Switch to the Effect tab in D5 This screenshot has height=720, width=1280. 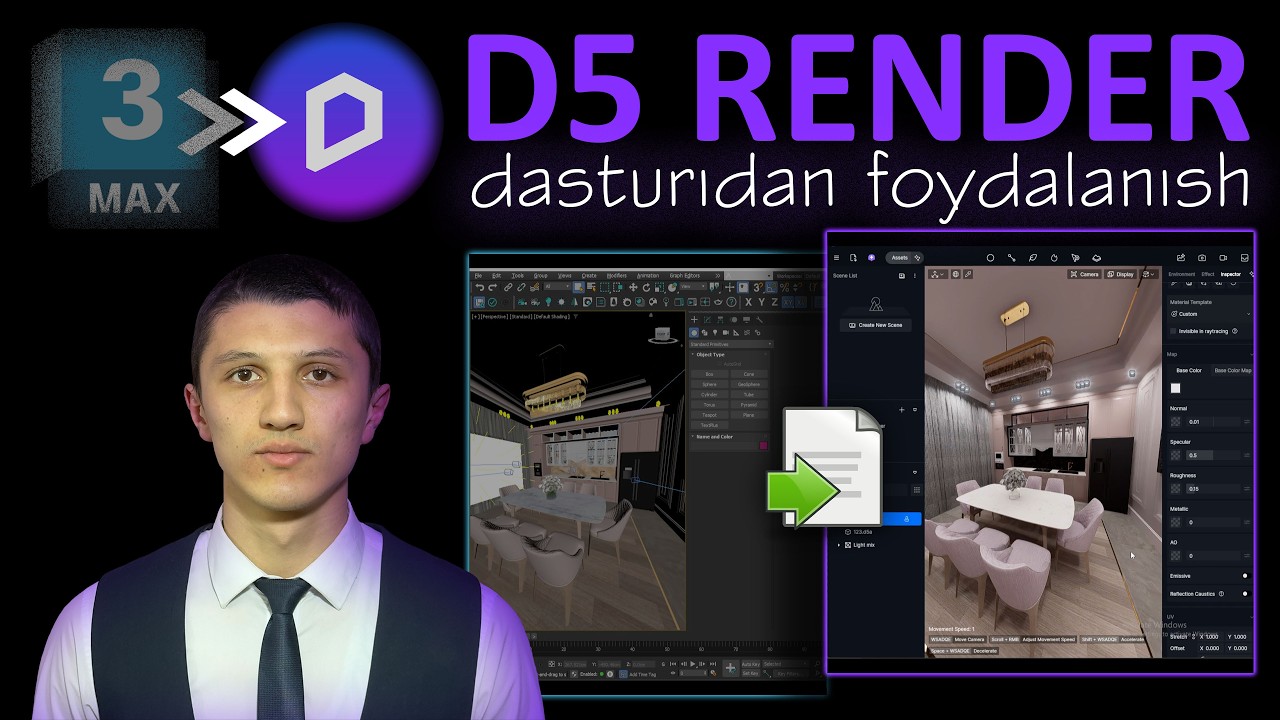tap(1208, 274)
